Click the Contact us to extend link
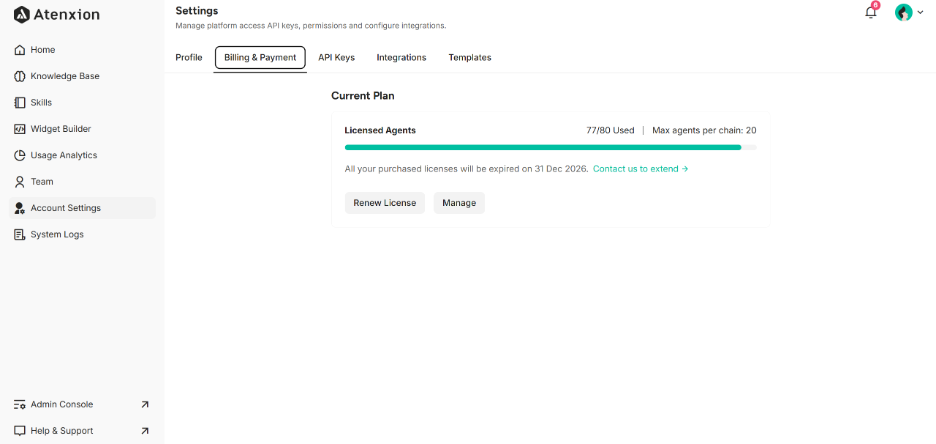 pyautogui.click(x=641, y=169)
